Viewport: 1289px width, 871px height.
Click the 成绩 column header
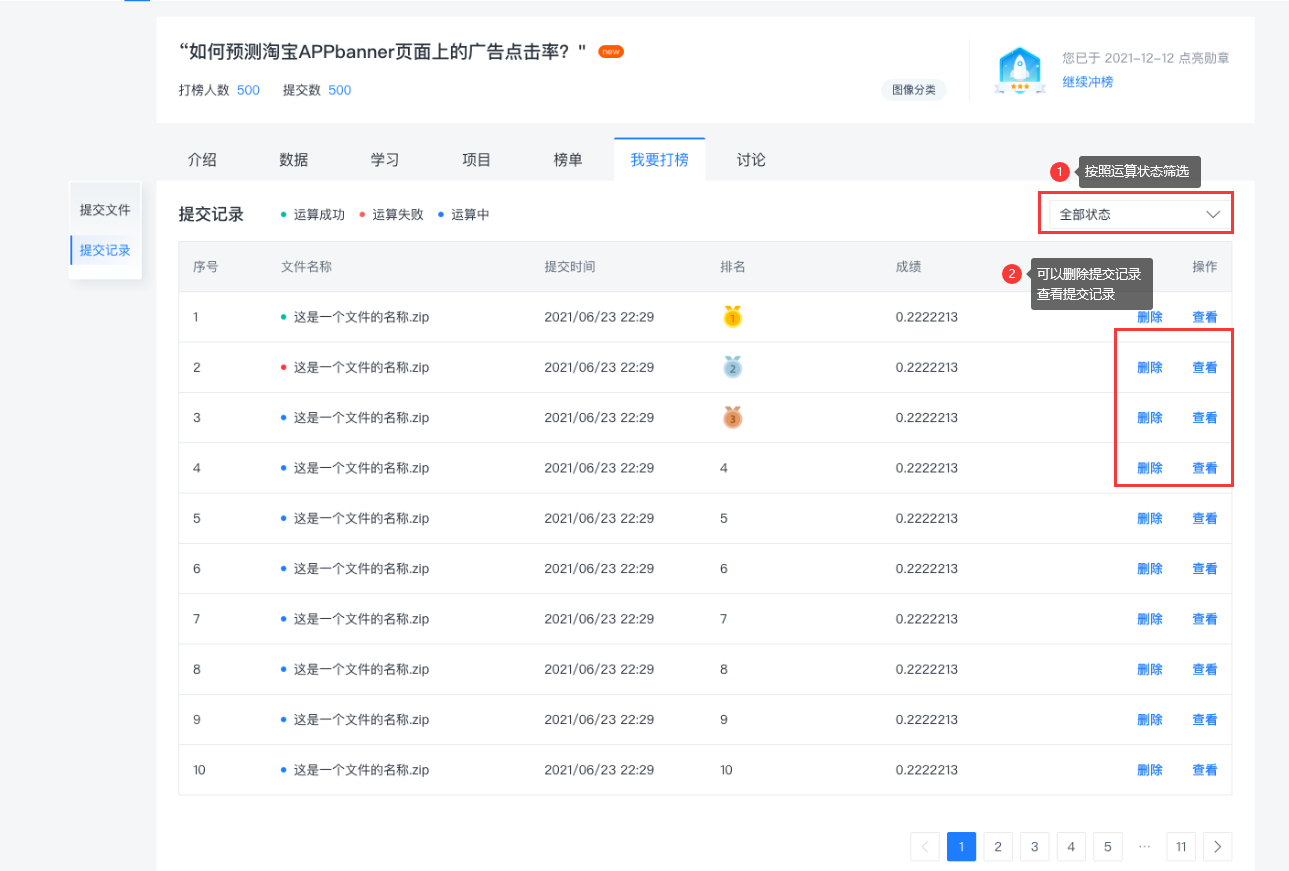pyautogui.click(x=909, y=267)
